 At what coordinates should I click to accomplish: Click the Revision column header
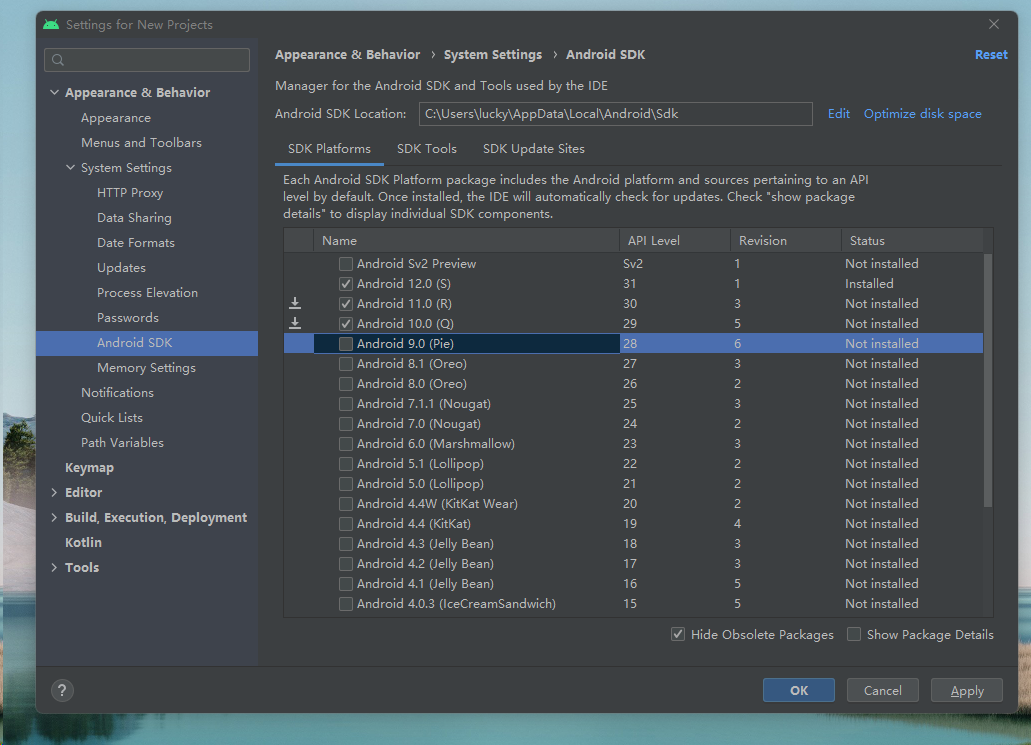tap(786, 241)
